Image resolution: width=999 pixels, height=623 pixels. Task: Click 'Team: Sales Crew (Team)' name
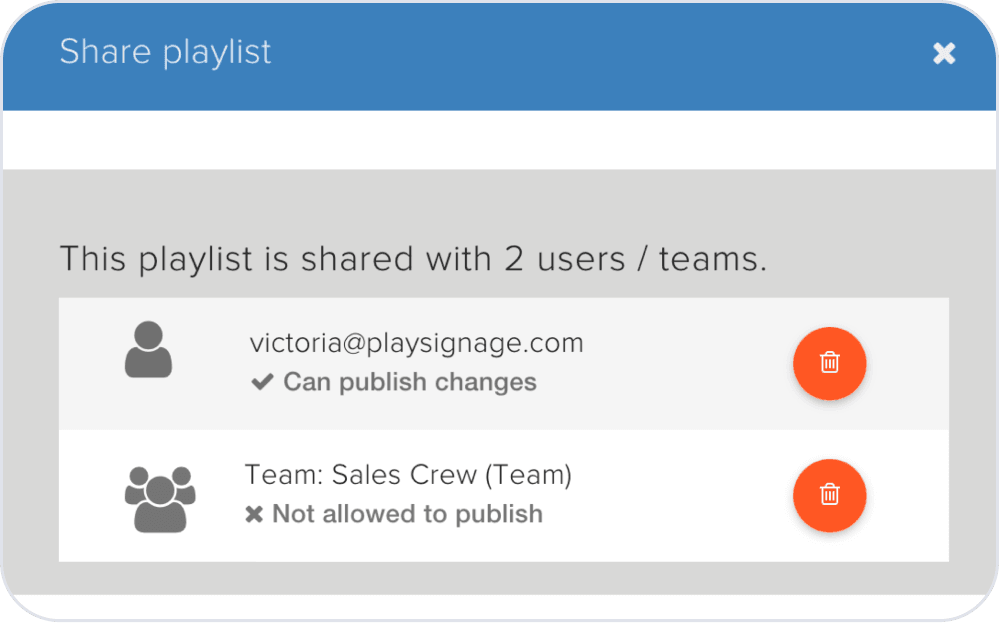(408, 475)
